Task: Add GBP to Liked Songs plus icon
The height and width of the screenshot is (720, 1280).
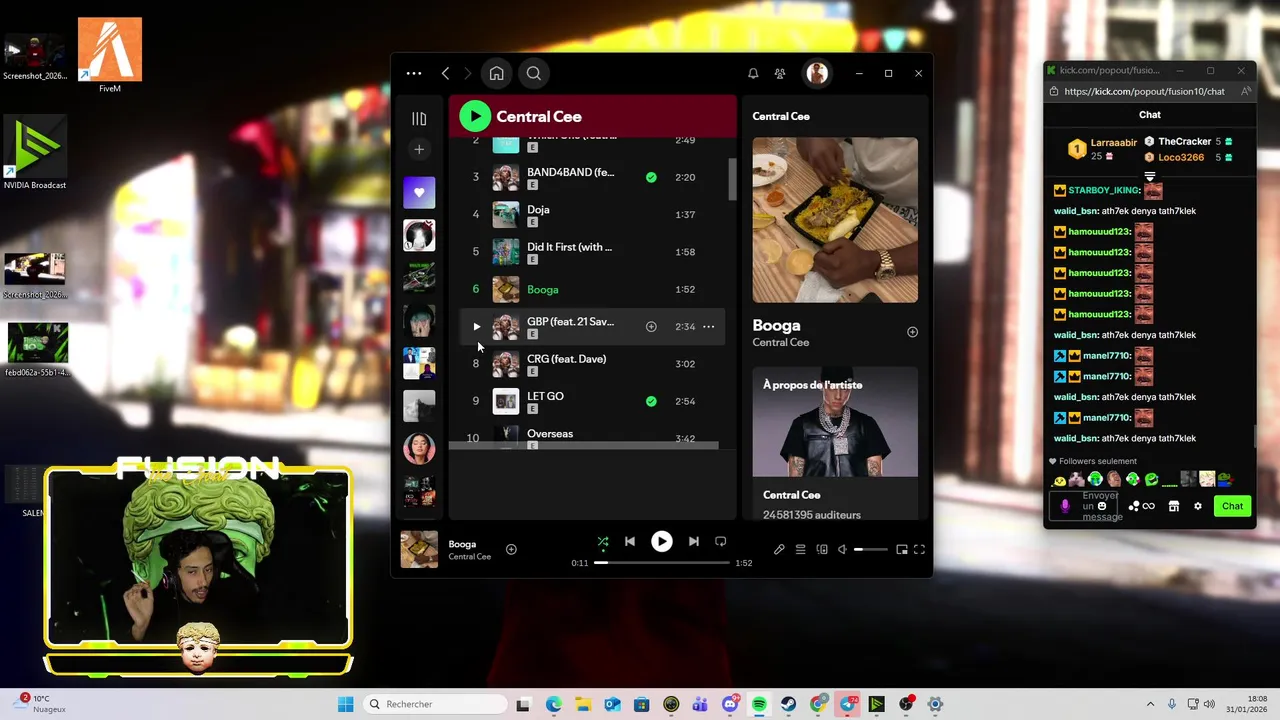Action: [x=651, y=326]
